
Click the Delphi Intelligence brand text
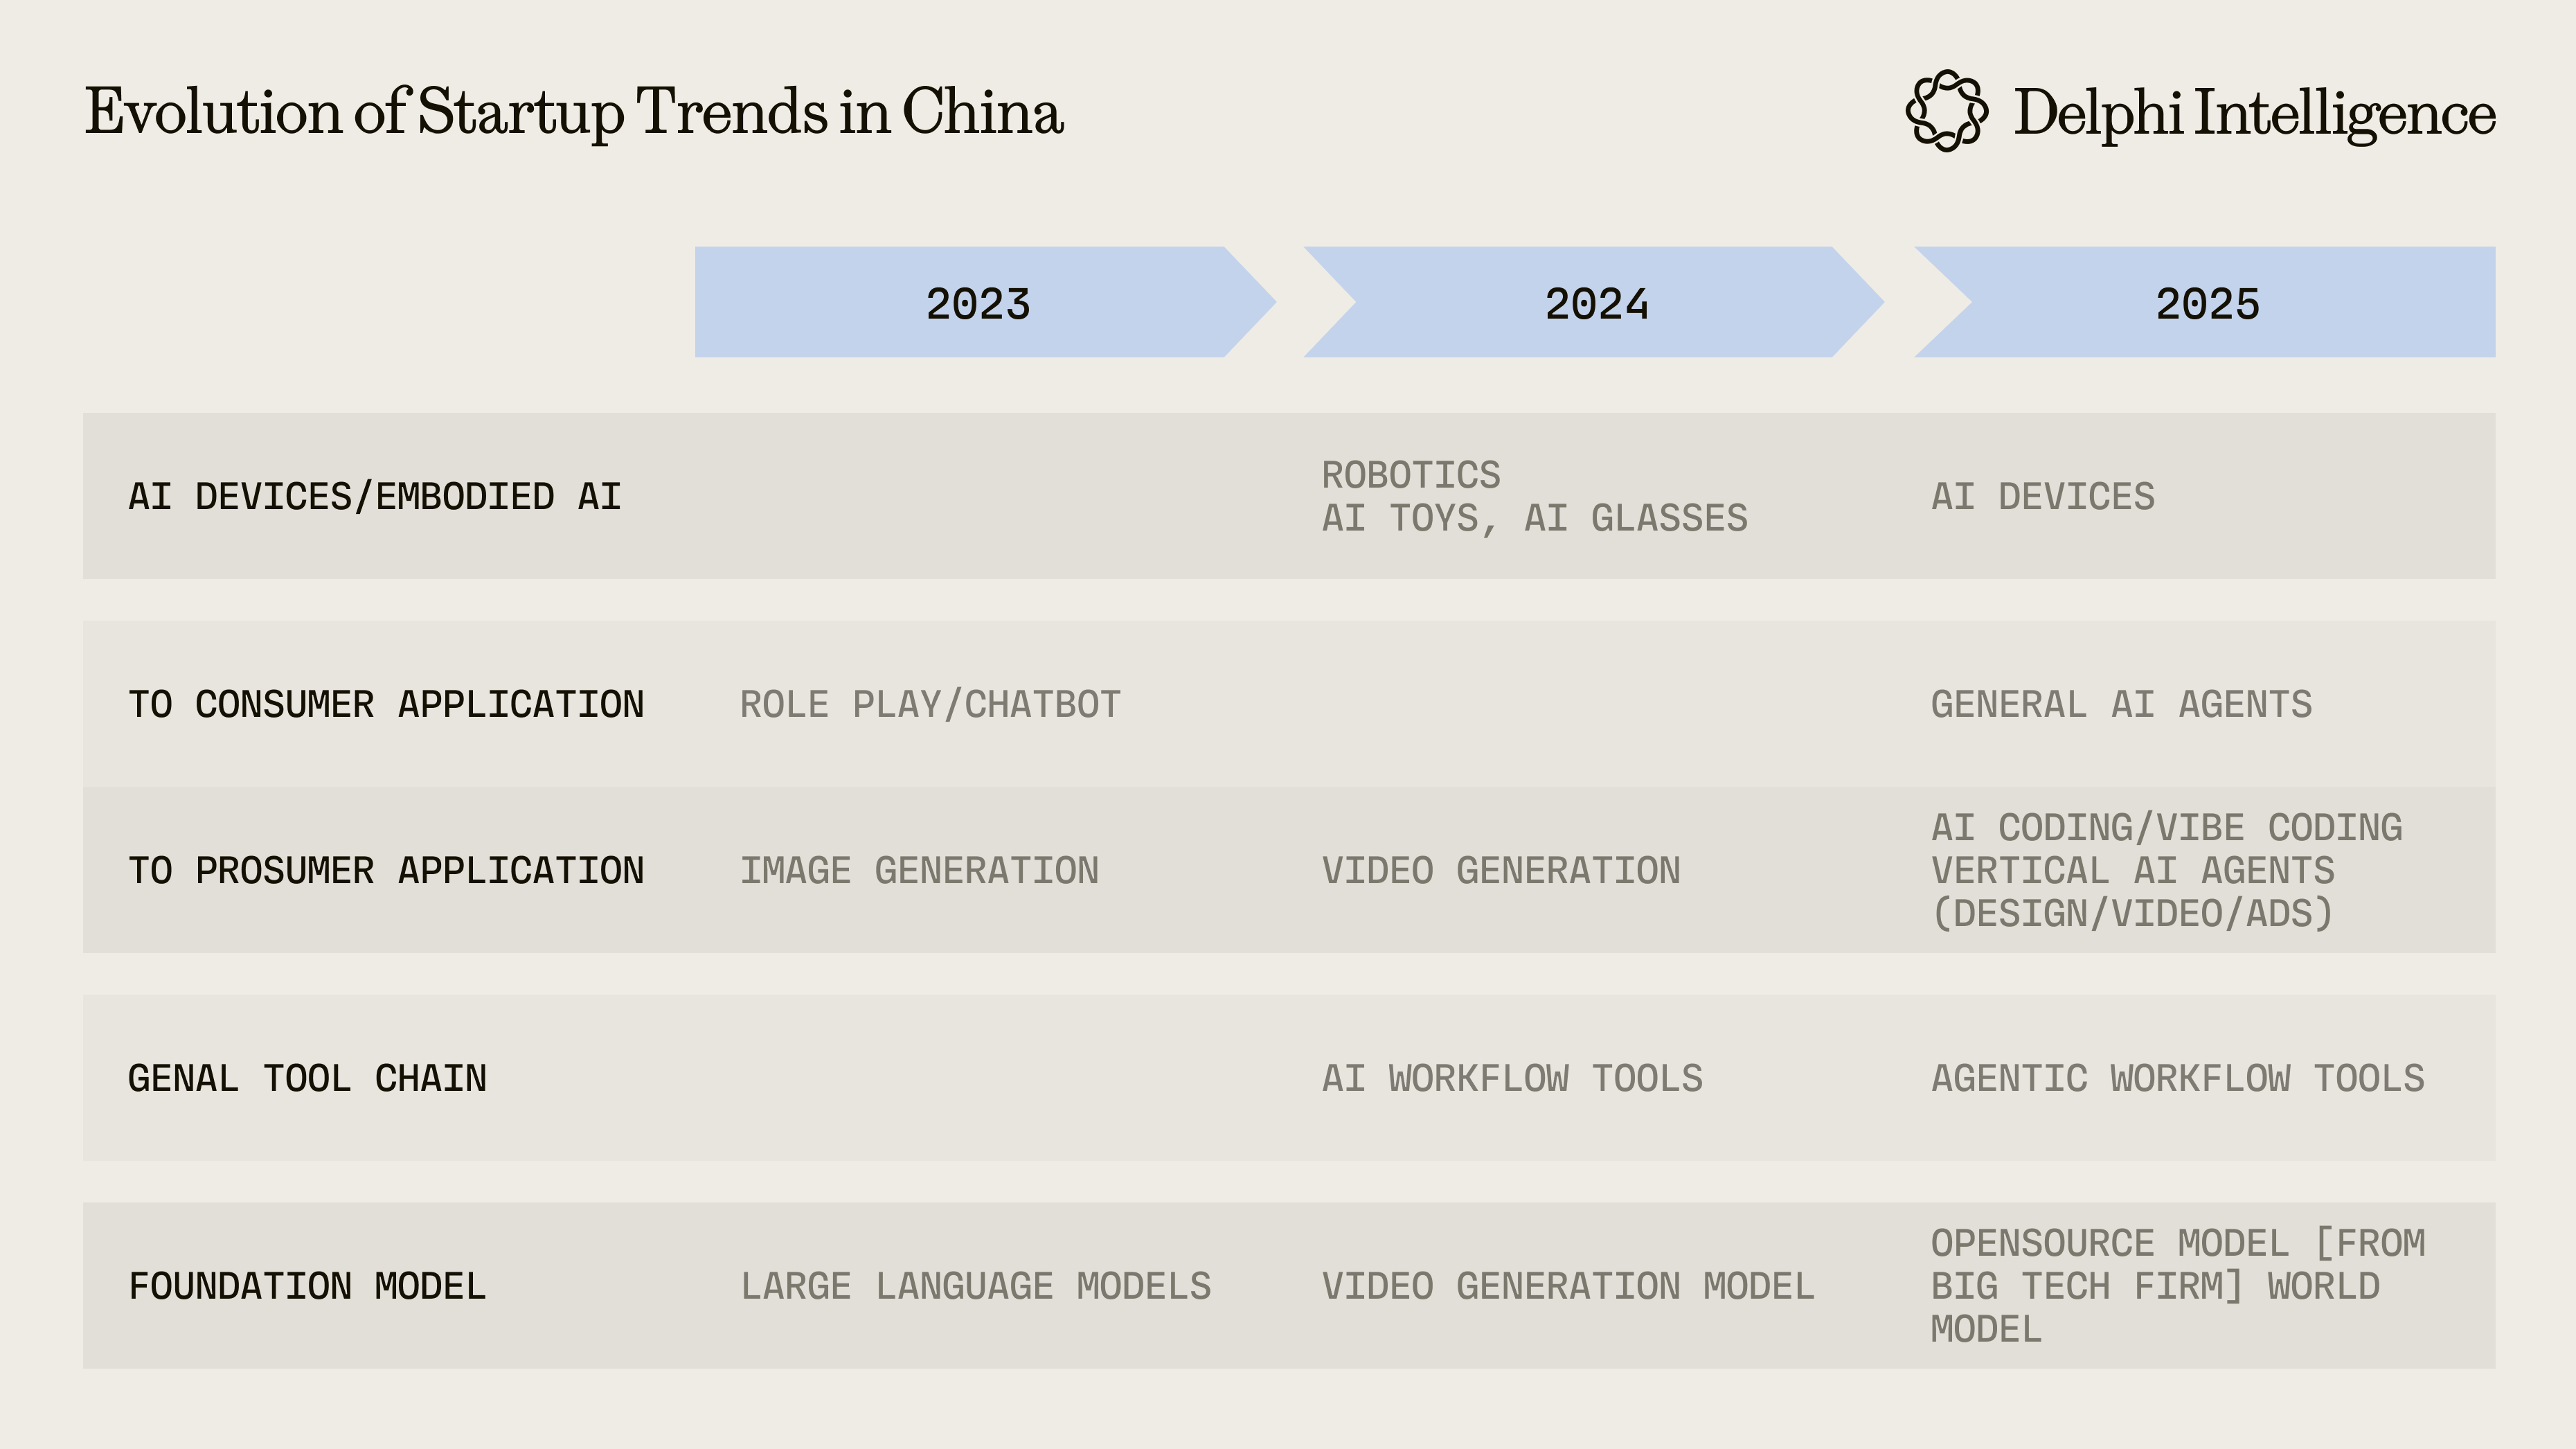[x=2254, y=113]
